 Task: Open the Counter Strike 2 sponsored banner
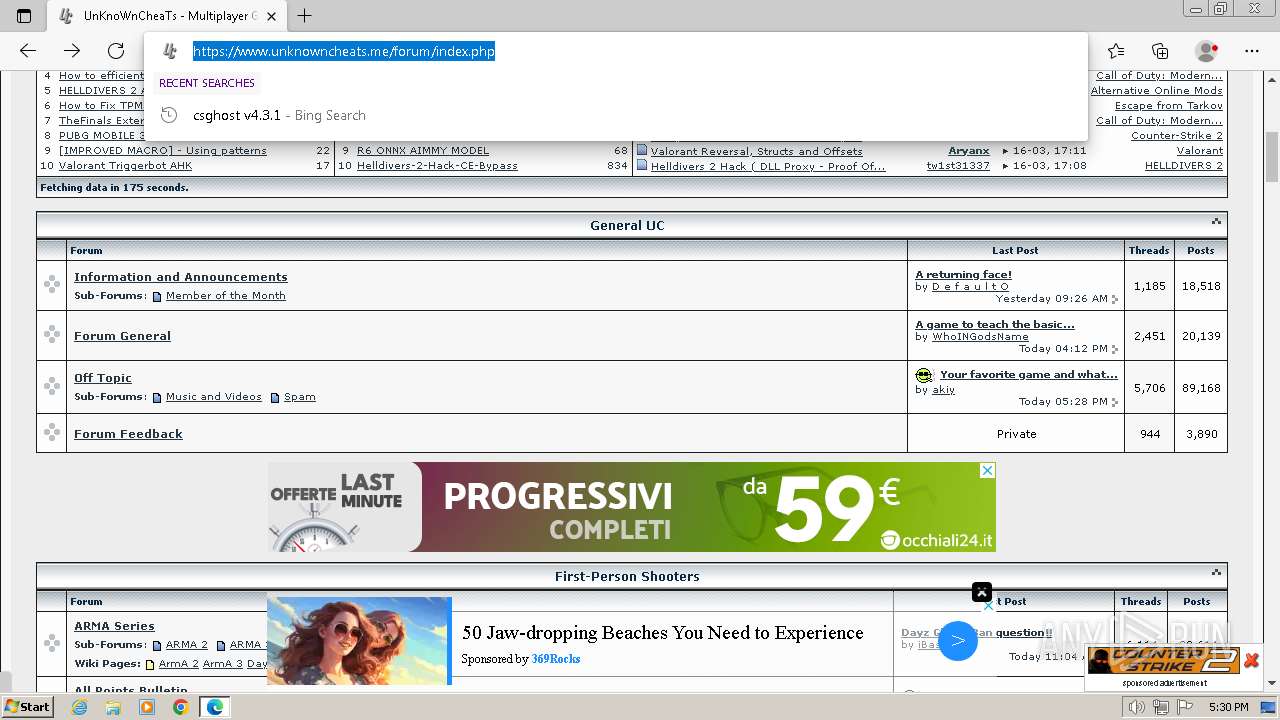click(x=1163, y=660)
